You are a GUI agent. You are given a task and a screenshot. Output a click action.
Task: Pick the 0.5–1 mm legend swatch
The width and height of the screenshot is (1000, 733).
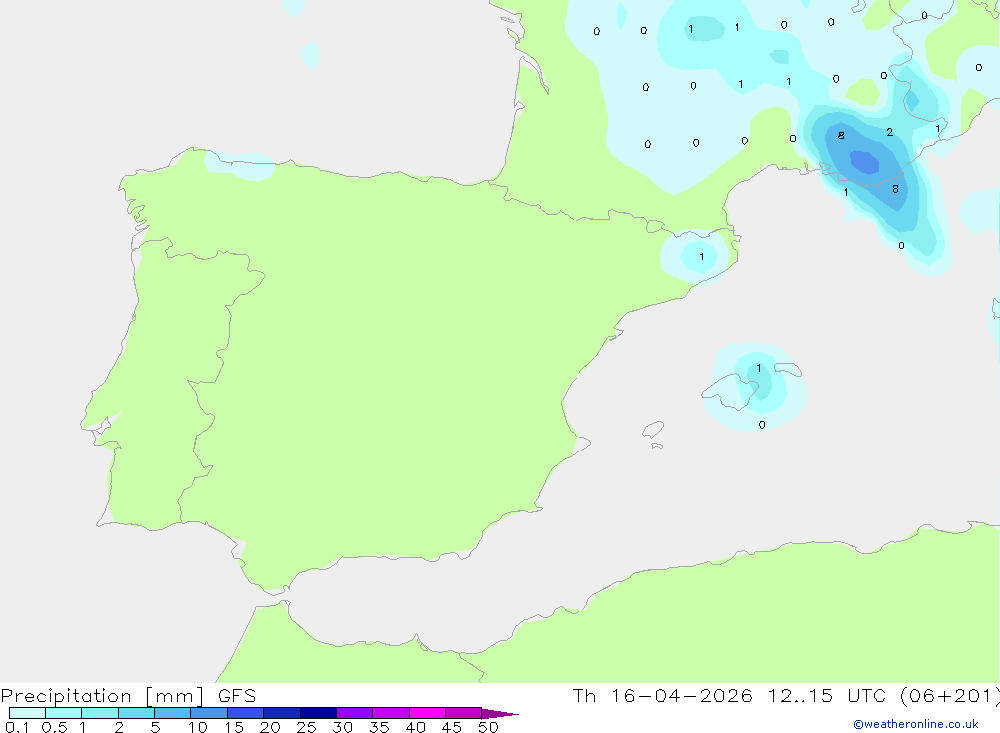click(x=64, y=713)
